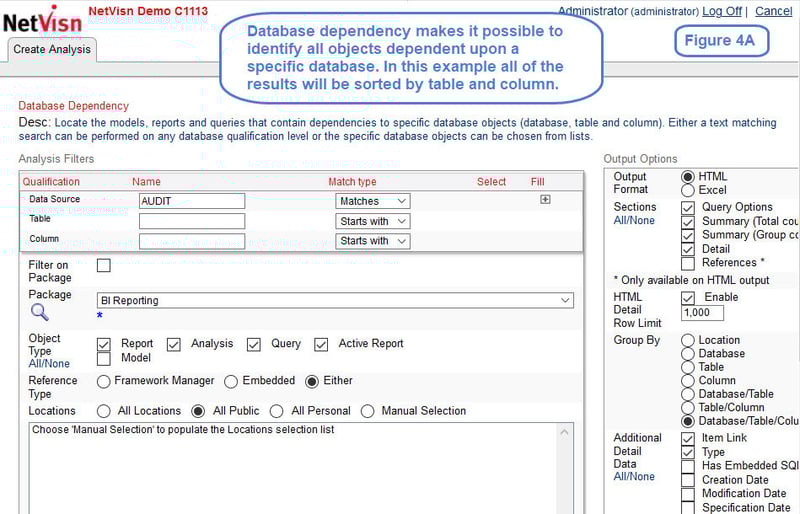Toggle the Query object type checkbox

pos(254,345)
